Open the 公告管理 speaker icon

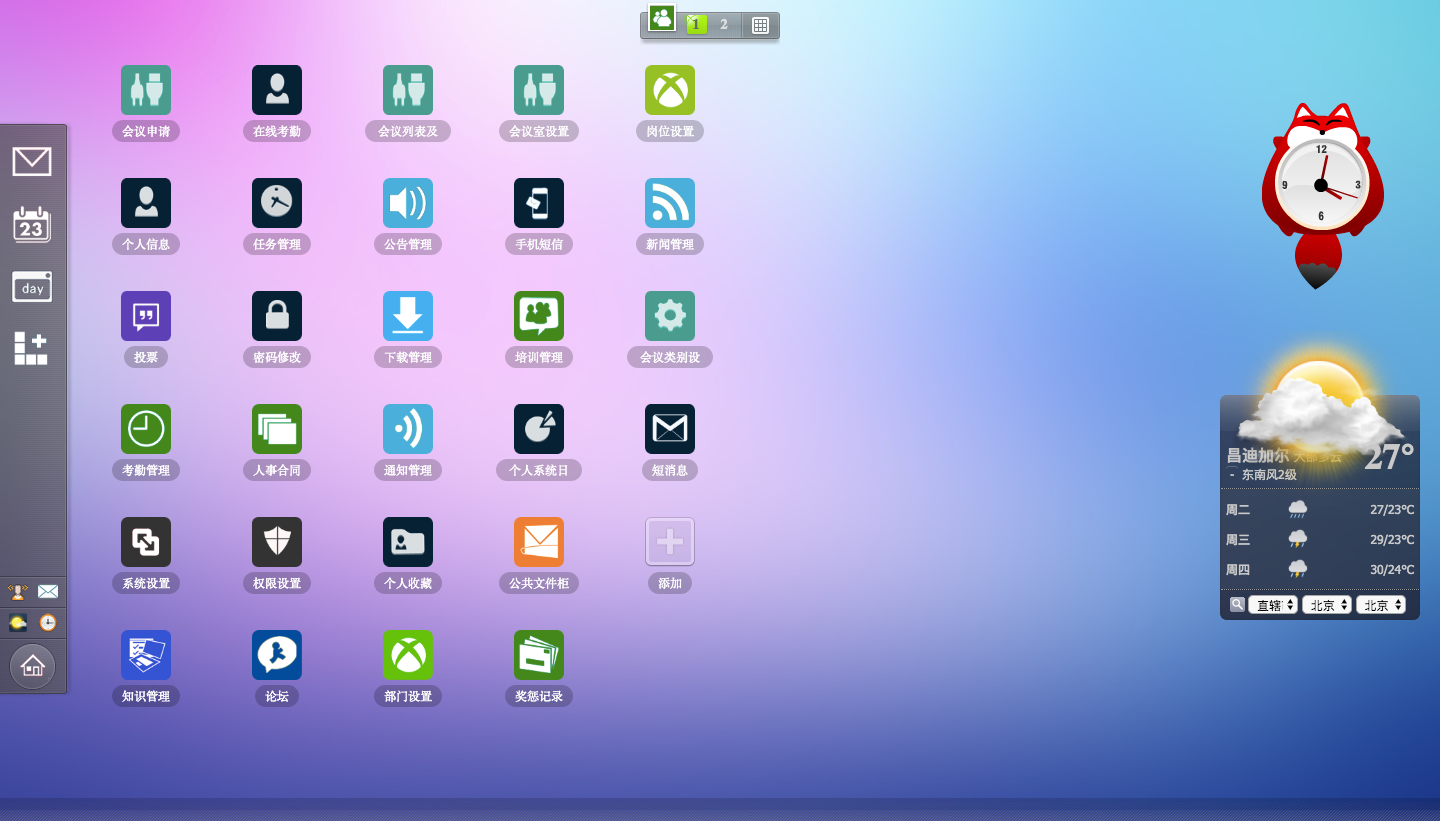pyautogui.click(x=408, y=203)
